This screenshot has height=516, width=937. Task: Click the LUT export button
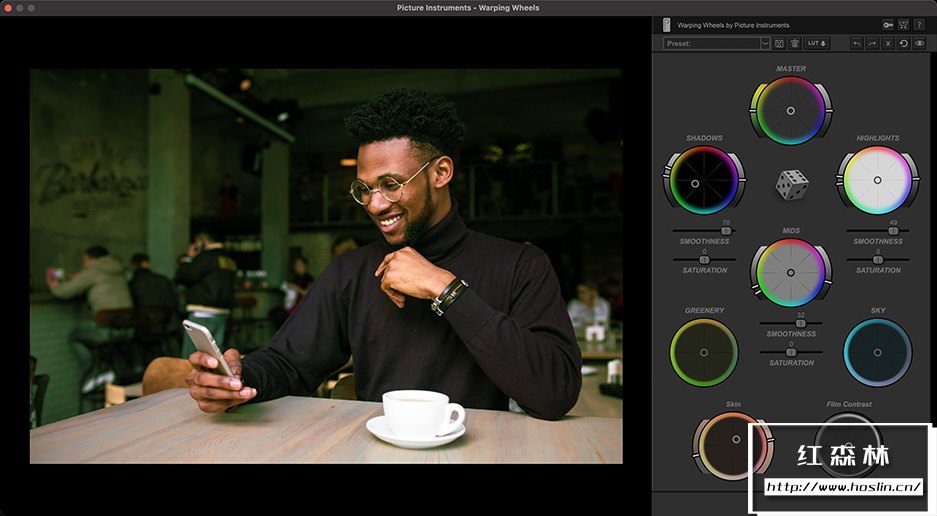pos(817,44)
